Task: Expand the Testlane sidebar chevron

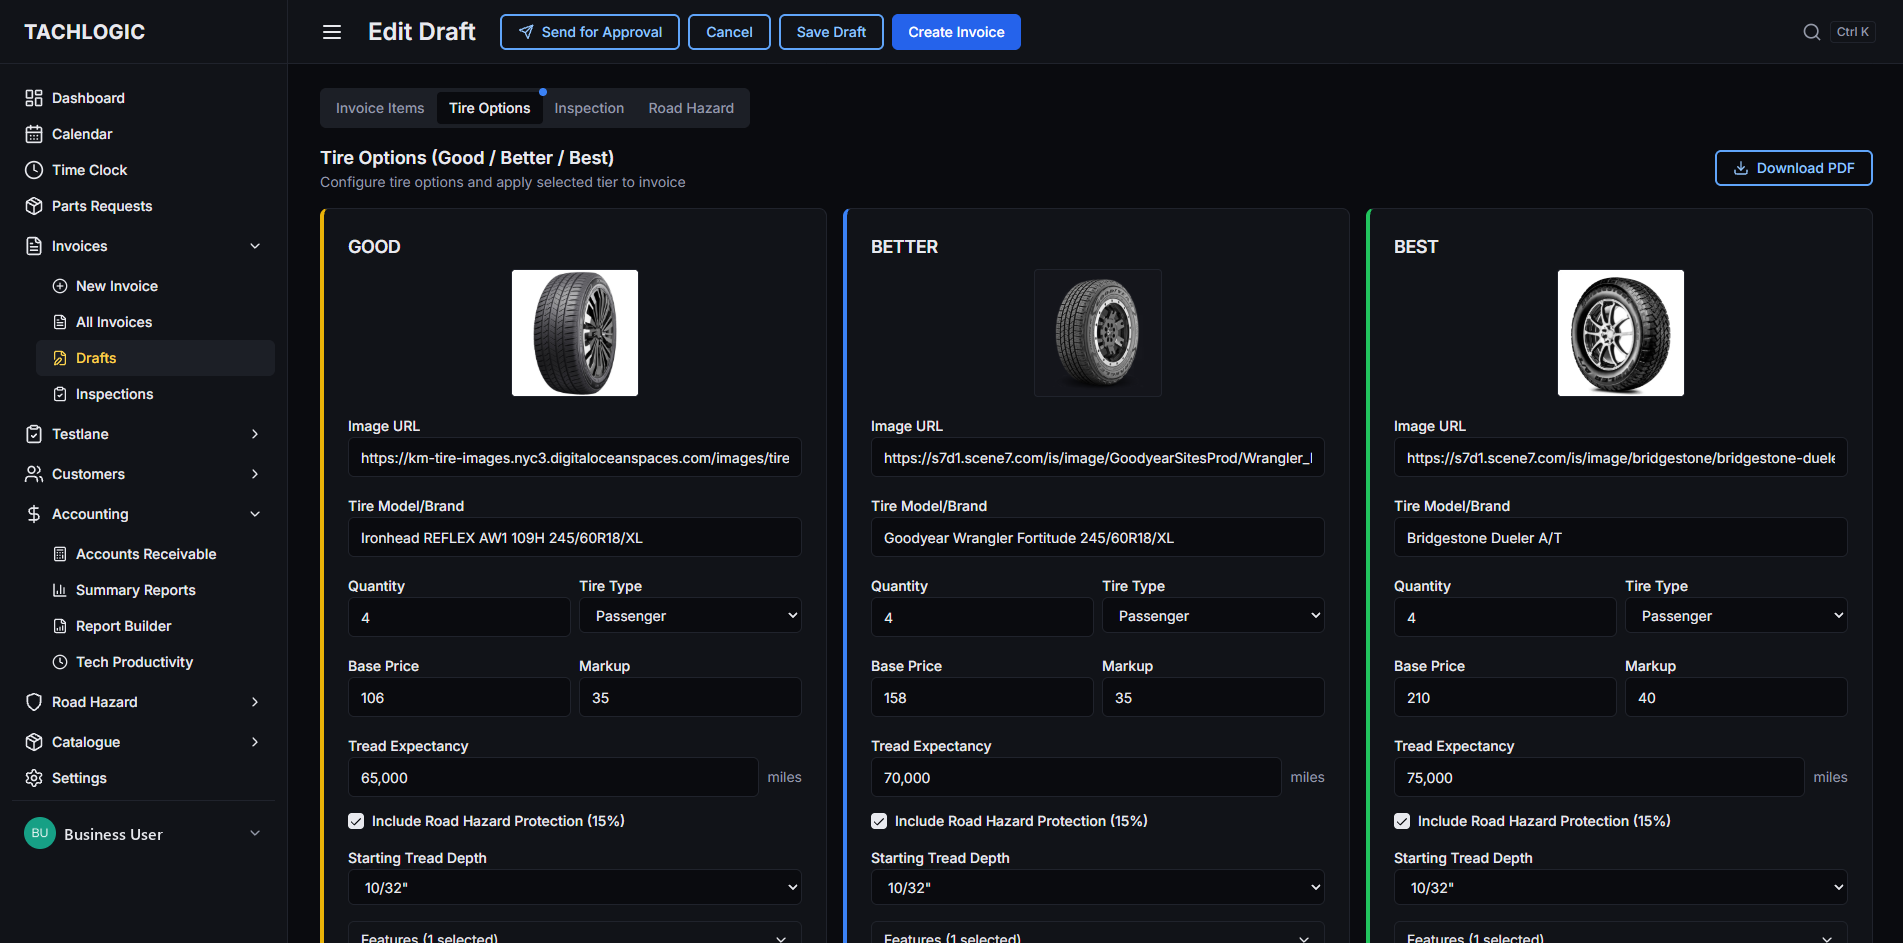Action: pyautogui.click(x=255, y=434)
